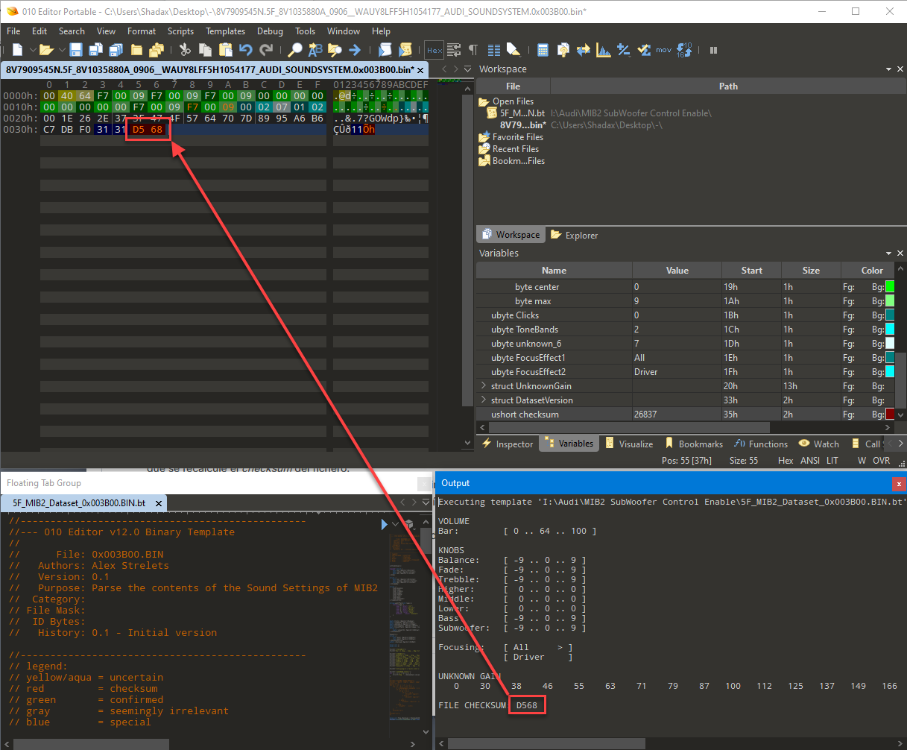The image size is (907, 750).
Task: Run a template with the yellow scroll icon
Action: [405, 50]
